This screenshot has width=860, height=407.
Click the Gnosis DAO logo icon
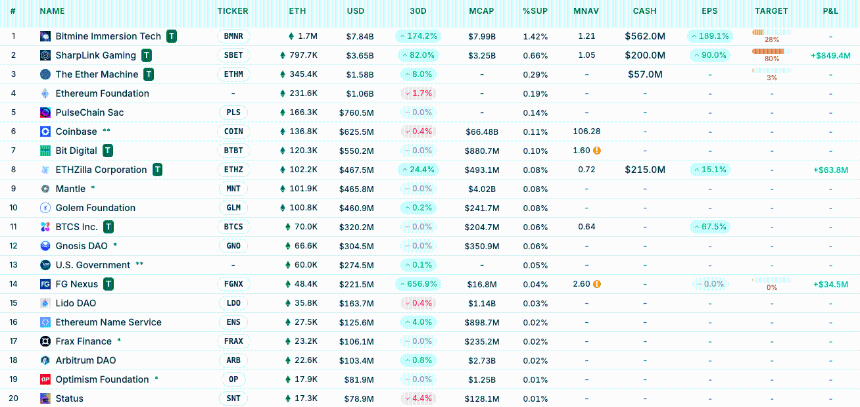[x=46, y=246]
